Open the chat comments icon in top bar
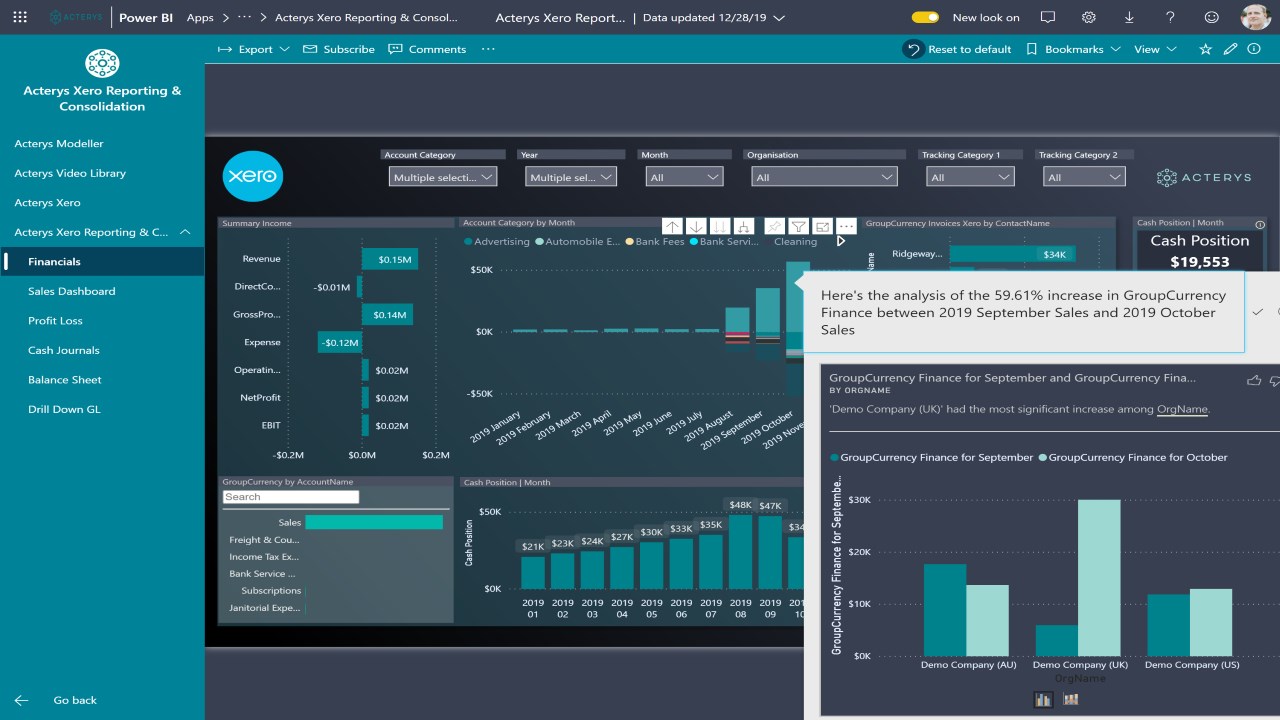Image resolution: width=1280 pixels, height=720 pixels. point(1048,17)
